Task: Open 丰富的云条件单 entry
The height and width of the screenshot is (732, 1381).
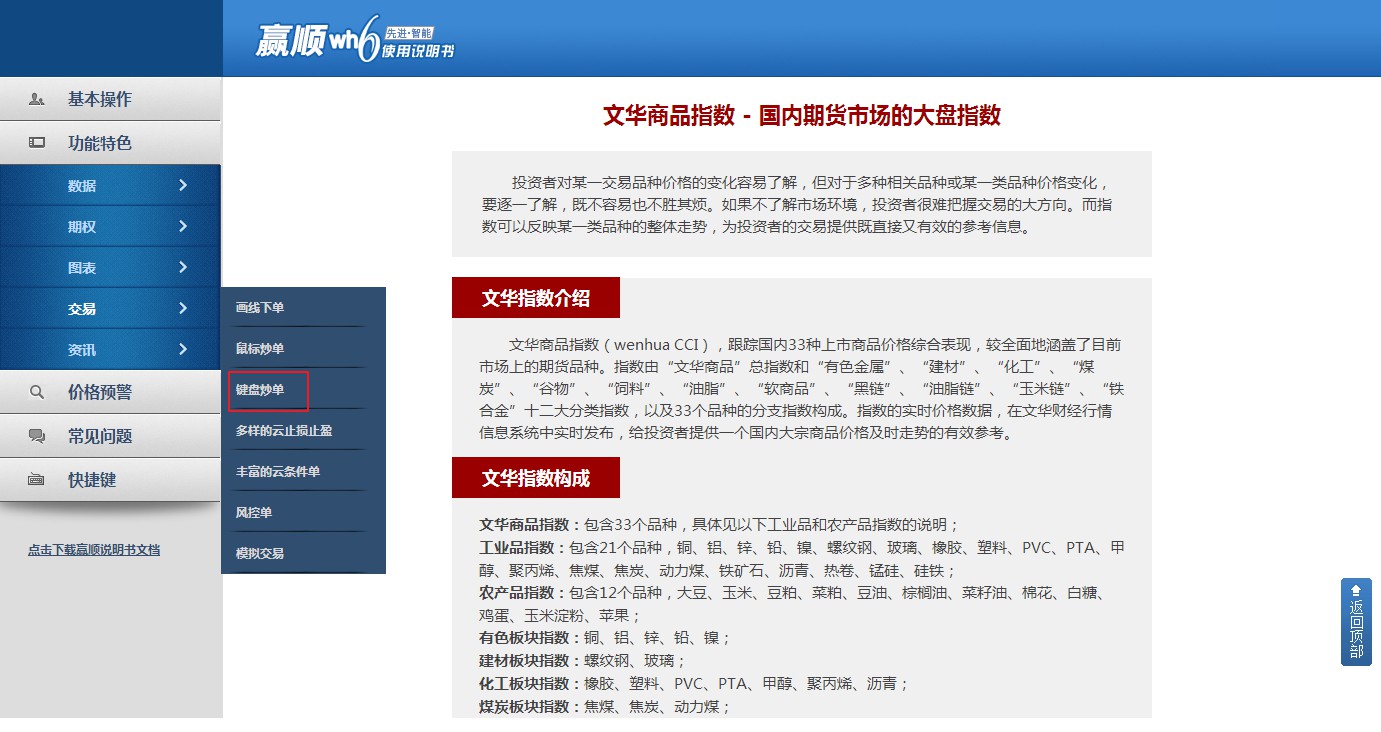Action: pyautogui.click(x=278, y=471)
